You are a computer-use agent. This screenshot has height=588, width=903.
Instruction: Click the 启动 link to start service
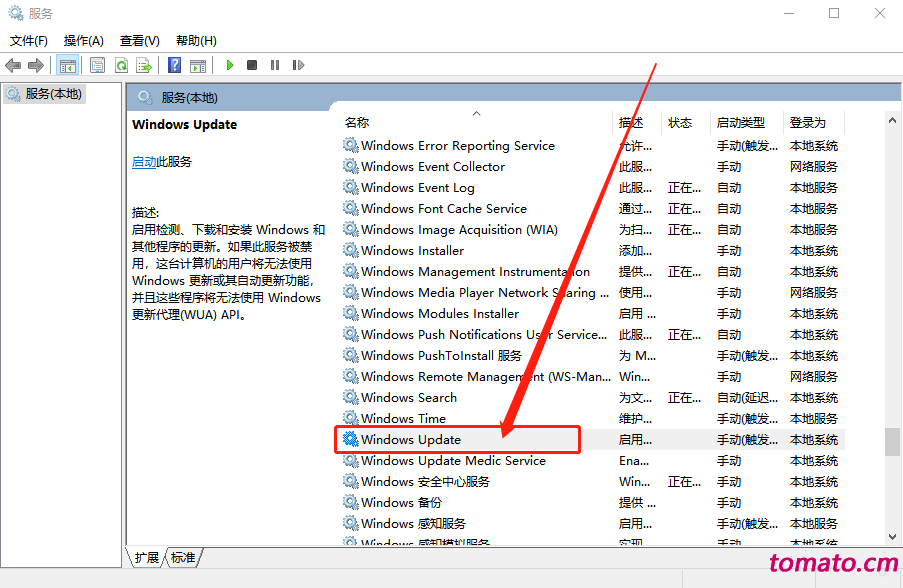coord(144,162)
